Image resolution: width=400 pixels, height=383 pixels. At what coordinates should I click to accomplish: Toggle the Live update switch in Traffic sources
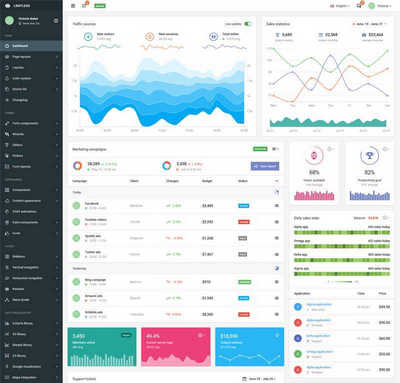[x=248, y=24]
